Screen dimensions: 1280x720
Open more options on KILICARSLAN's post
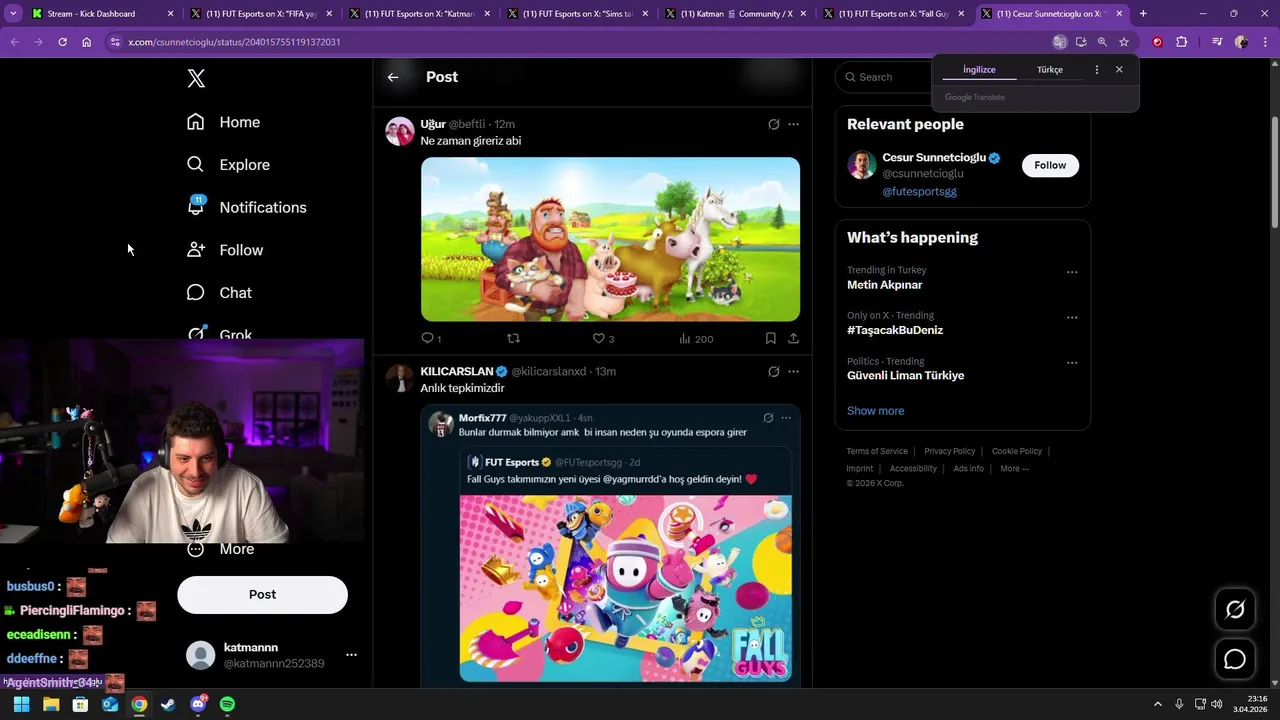coord(793,371)
